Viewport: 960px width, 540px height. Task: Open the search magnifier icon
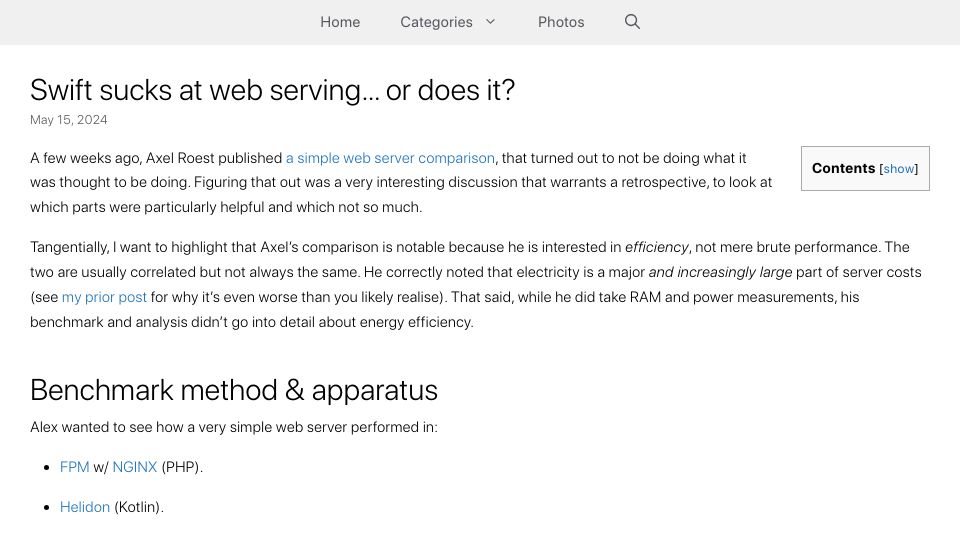632,22
